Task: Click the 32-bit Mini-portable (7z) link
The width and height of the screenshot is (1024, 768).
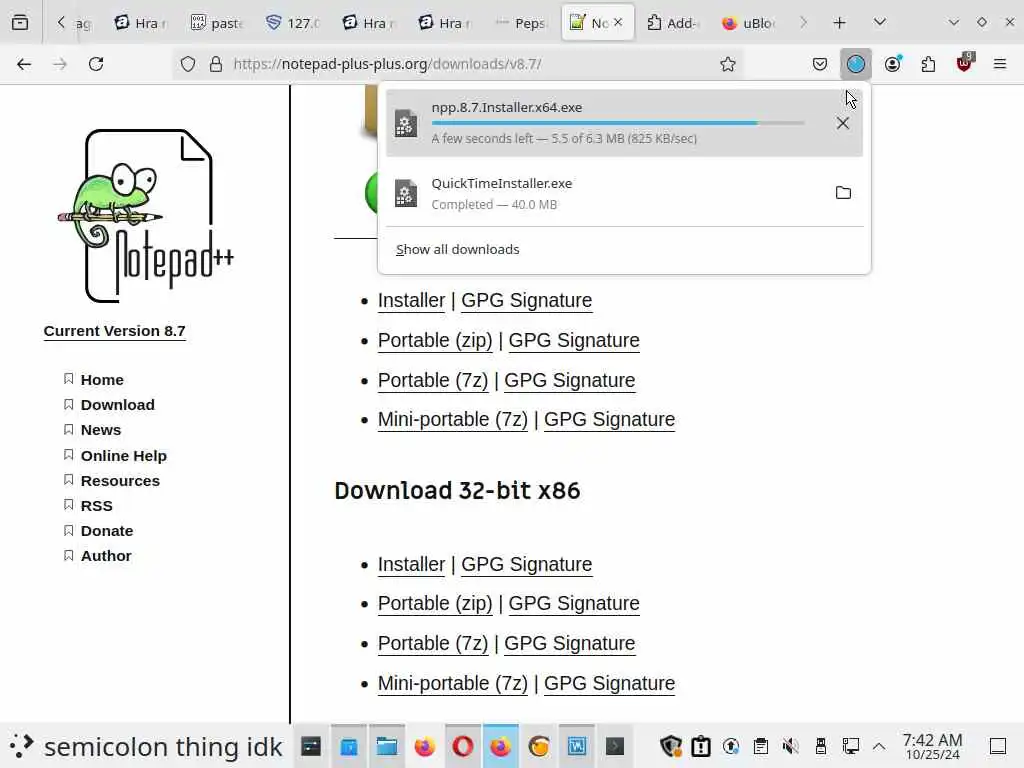Action: click(453, 683)
